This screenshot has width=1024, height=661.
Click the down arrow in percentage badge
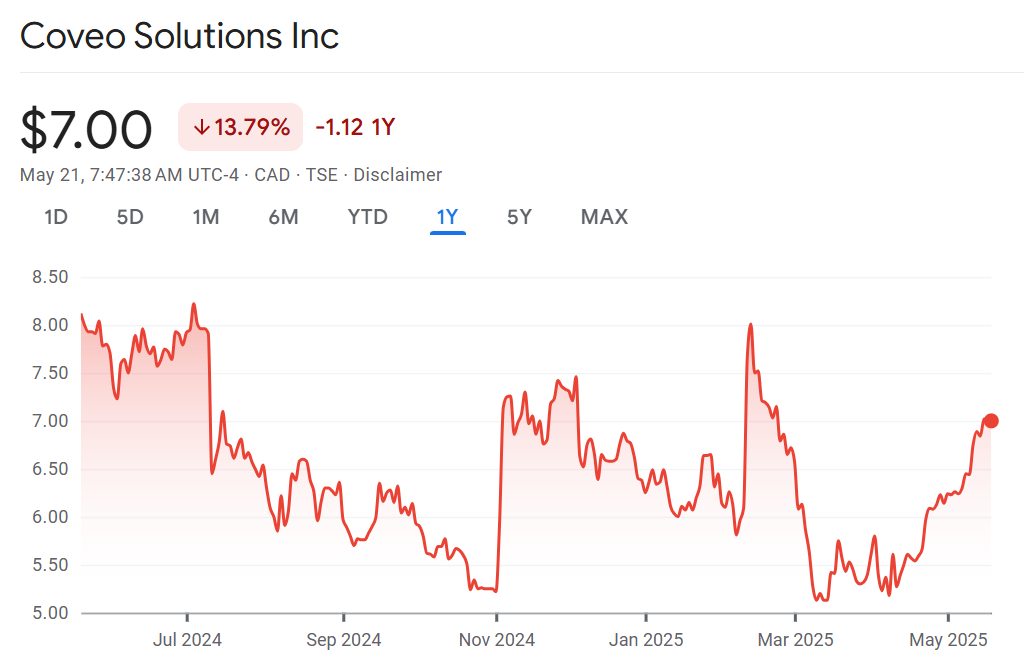(201, 128)
